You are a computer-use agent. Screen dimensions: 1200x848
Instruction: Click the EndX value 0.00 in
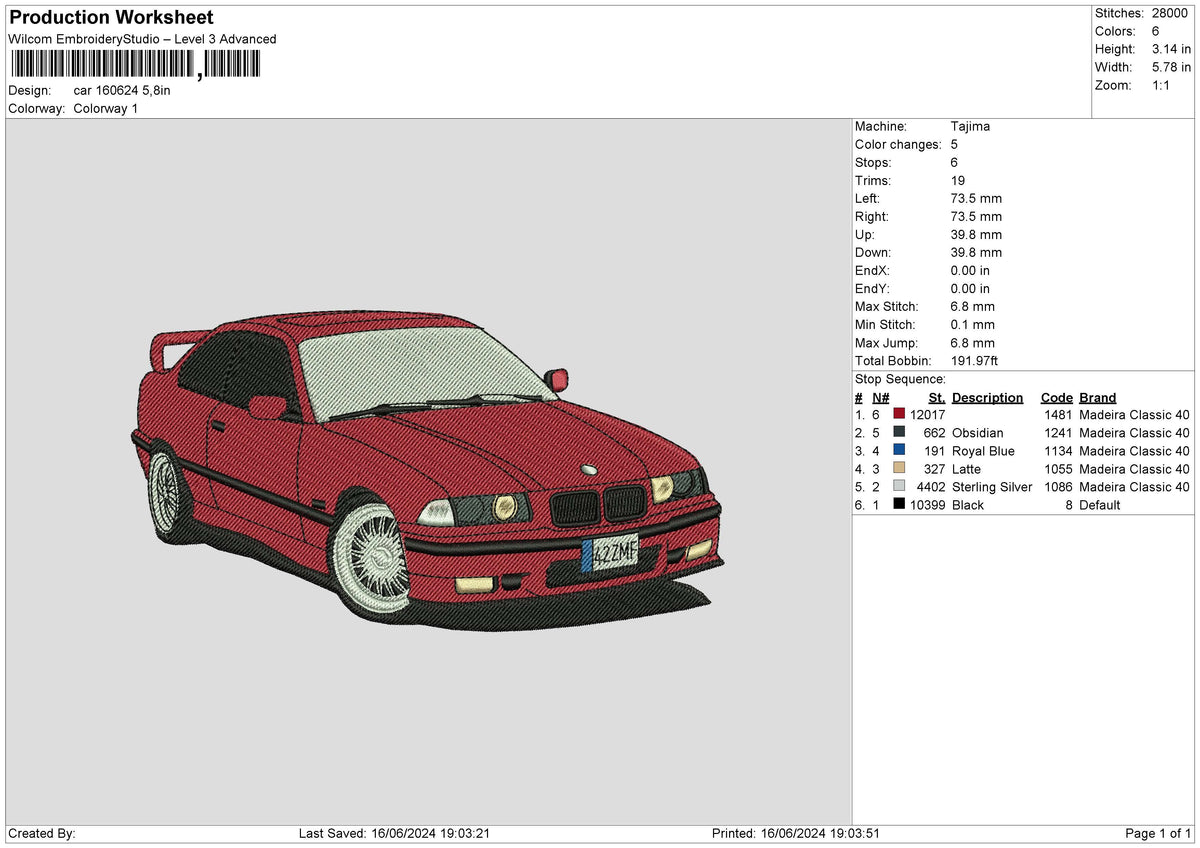click(x=970, y=271)
